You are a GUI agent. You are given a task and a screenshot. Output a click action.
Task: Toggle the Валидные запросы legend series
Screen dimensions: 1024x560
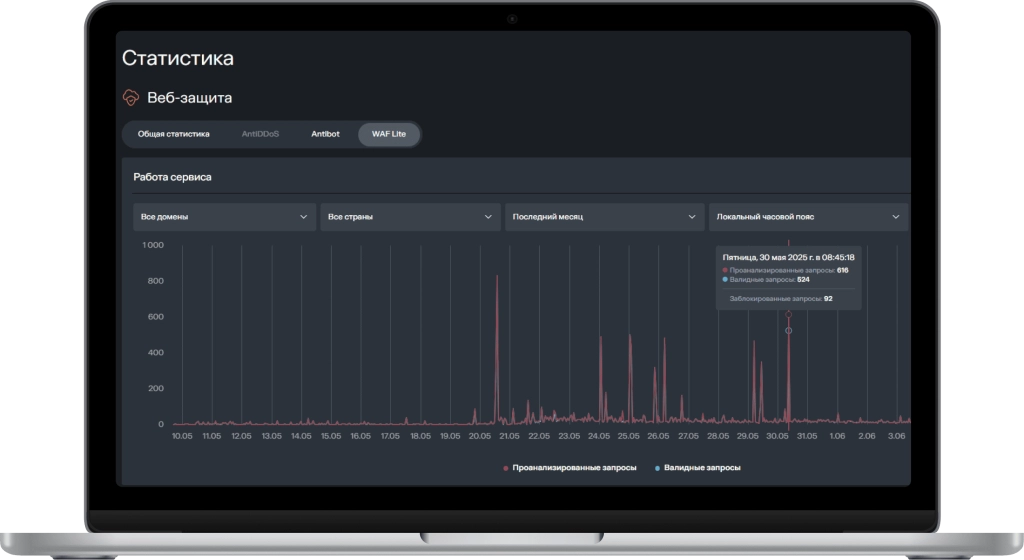click(x=697, y=467)
